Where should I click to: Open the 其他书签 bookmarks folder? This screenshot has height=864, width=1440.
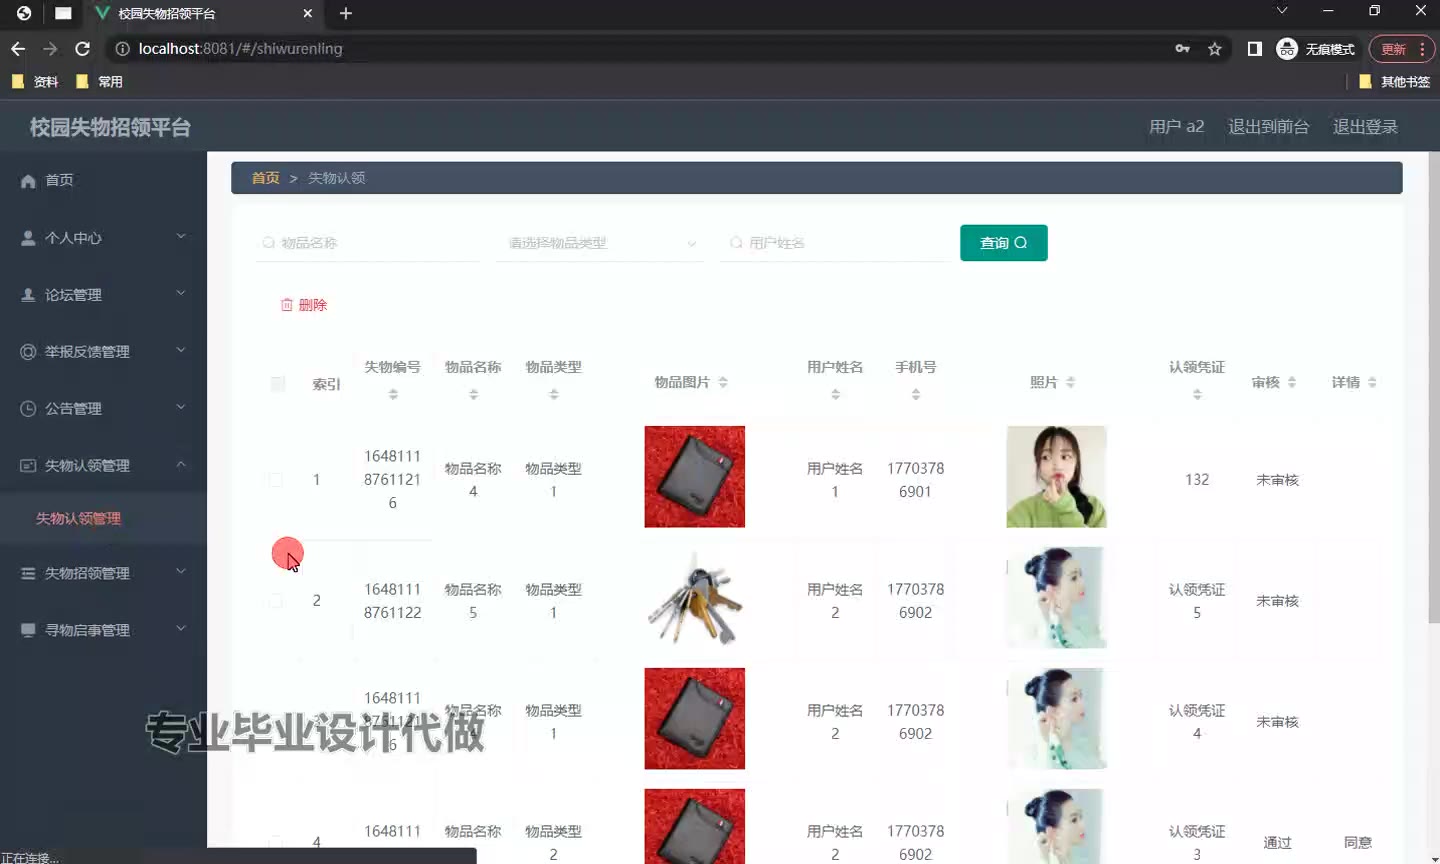[x=1394, y=82]
